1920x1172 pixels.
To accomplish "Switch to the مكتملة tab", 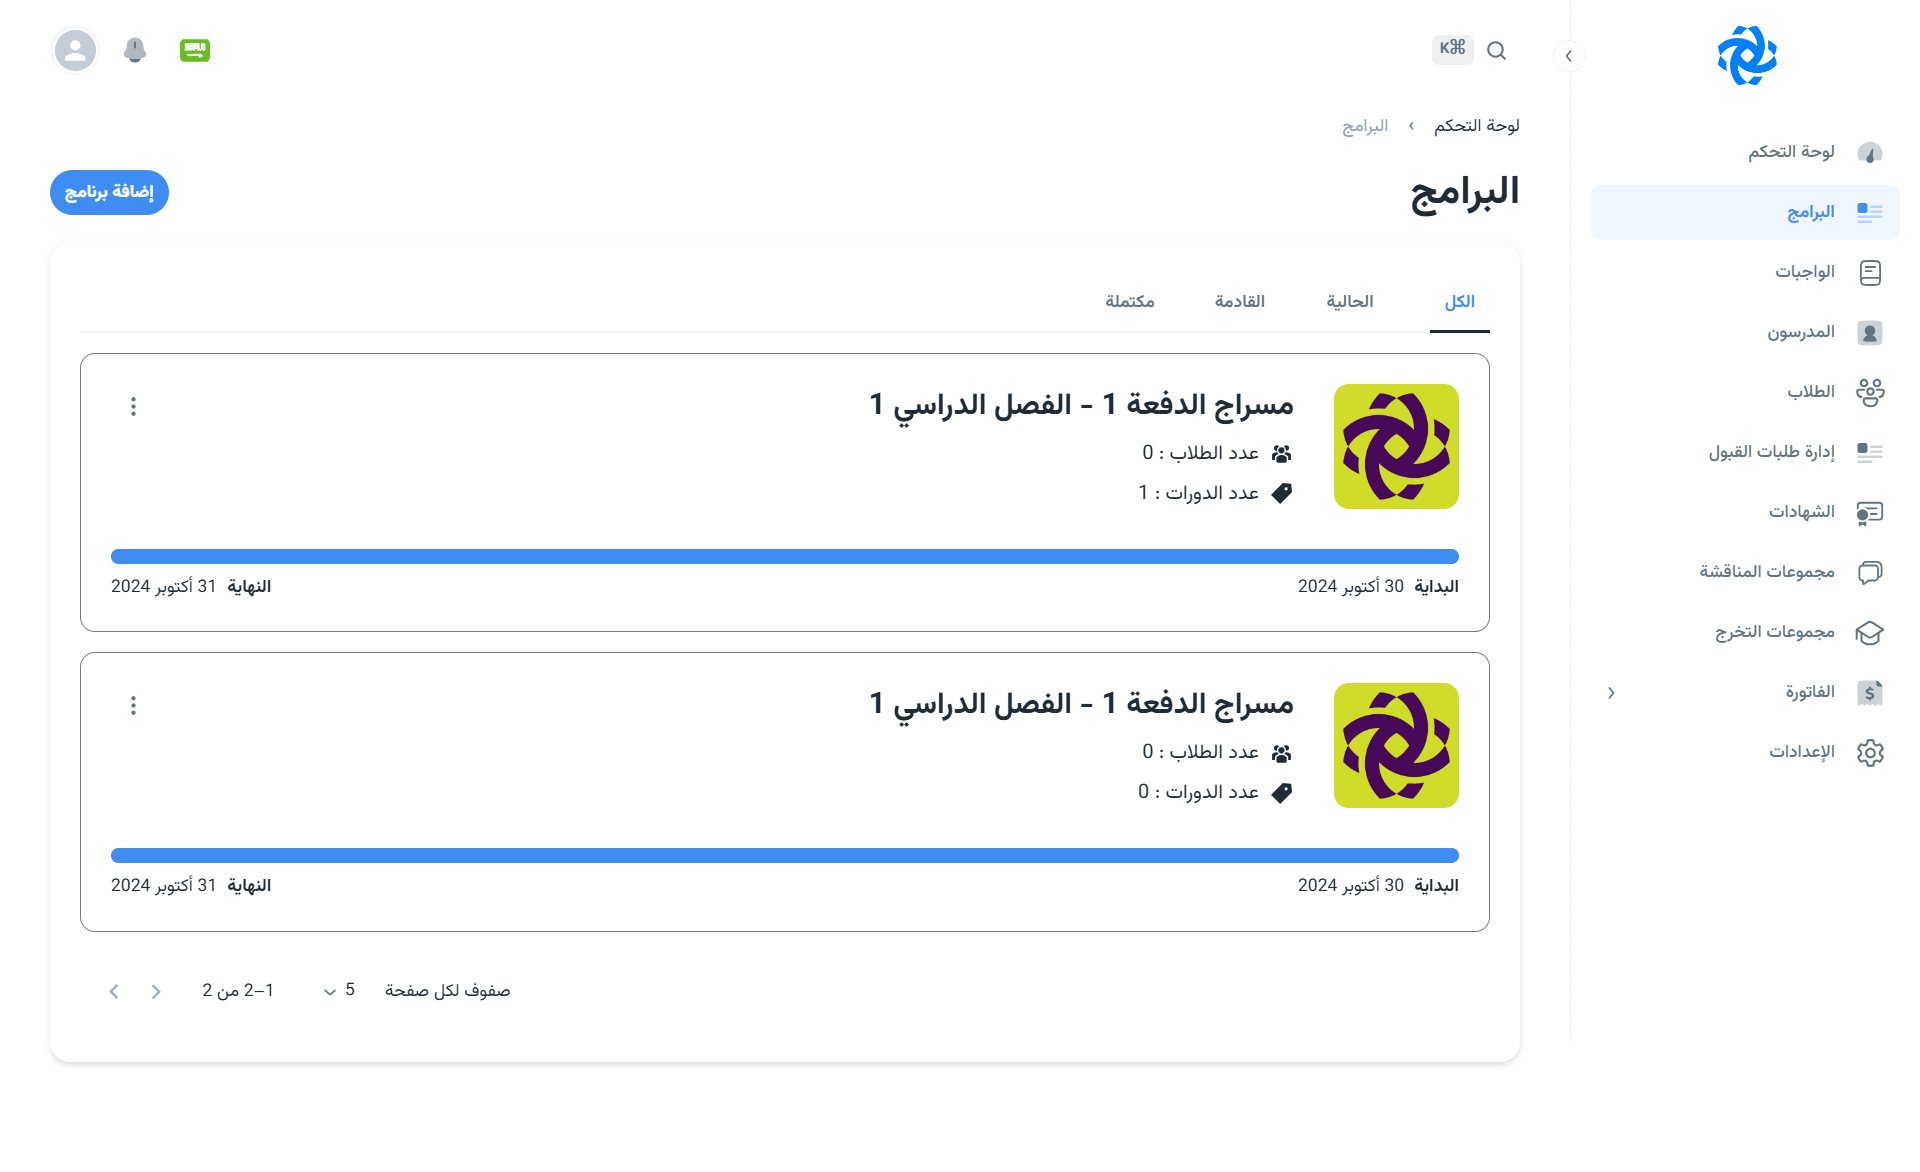I will [x=1129, y=302].
